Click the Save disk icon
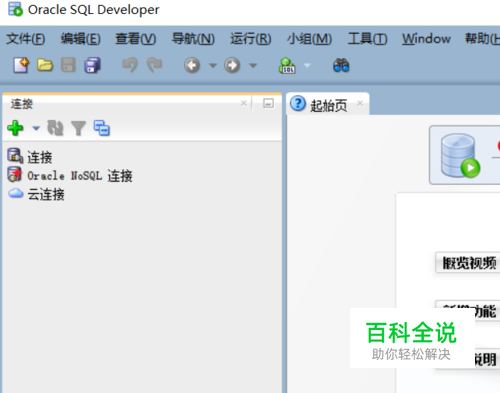The height and width of the screenshot is (393, 500). [x=68, y=65]
